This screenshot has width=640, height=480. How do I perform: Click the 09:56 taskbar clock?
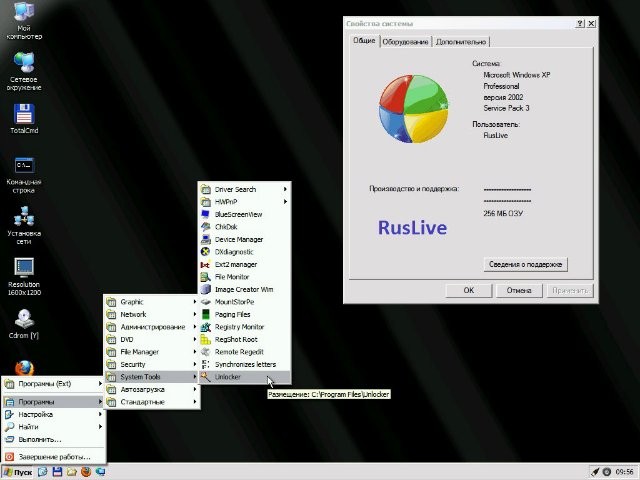click(x=624, y=472)
